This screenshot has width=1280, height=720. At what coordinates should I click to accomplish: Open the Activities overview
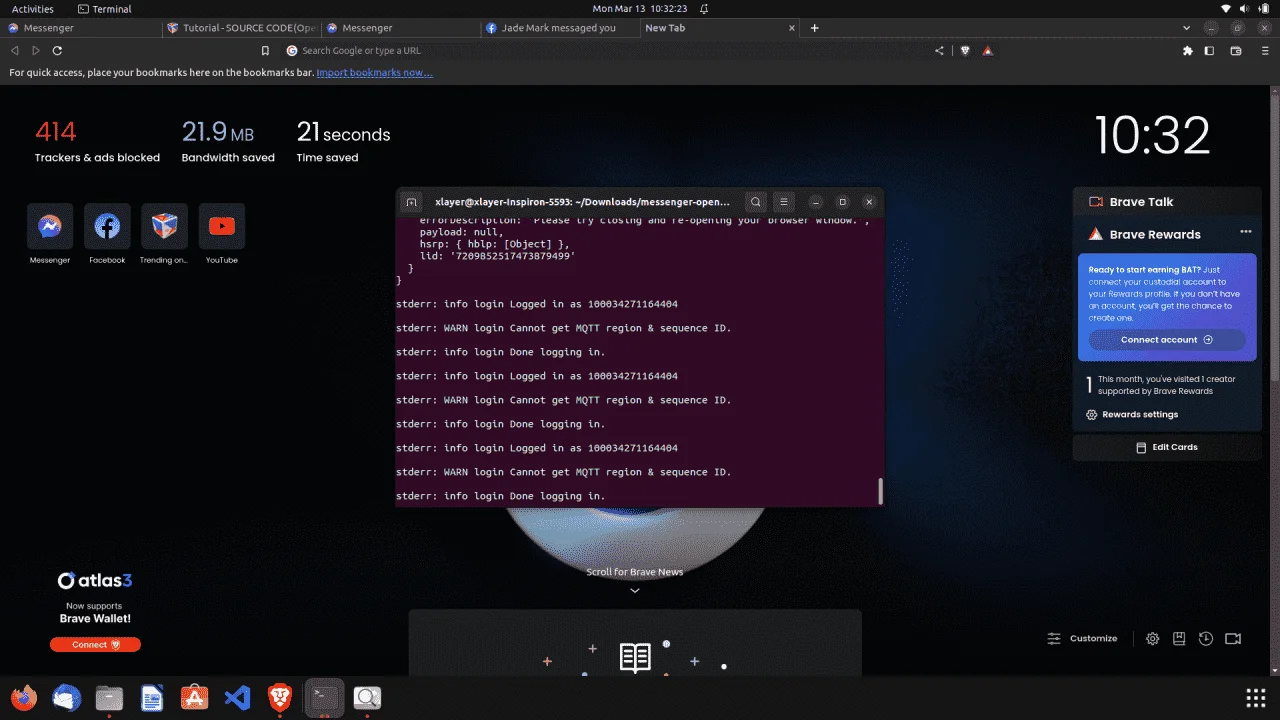(x=33, y=8)
